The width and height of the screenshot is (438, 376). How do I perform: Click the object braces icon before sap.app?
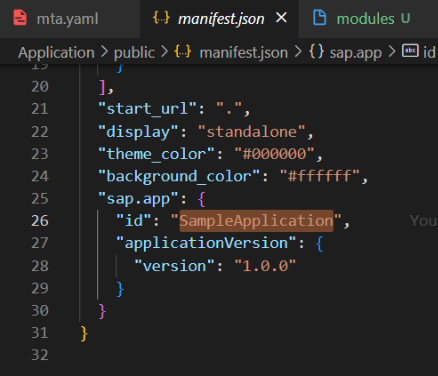pyautogui.click(x=316, y=52)
